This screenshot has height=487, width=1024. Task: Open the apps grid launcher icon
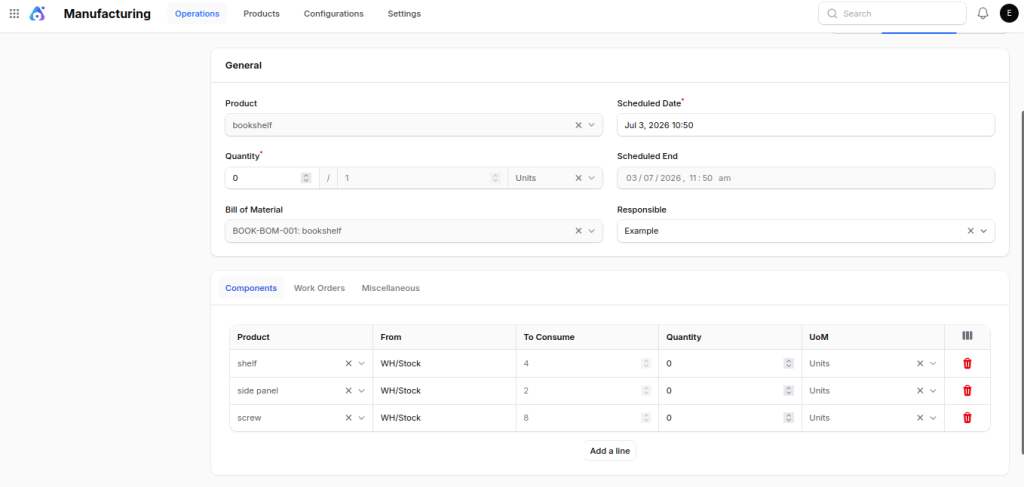[x=14, y=13]
